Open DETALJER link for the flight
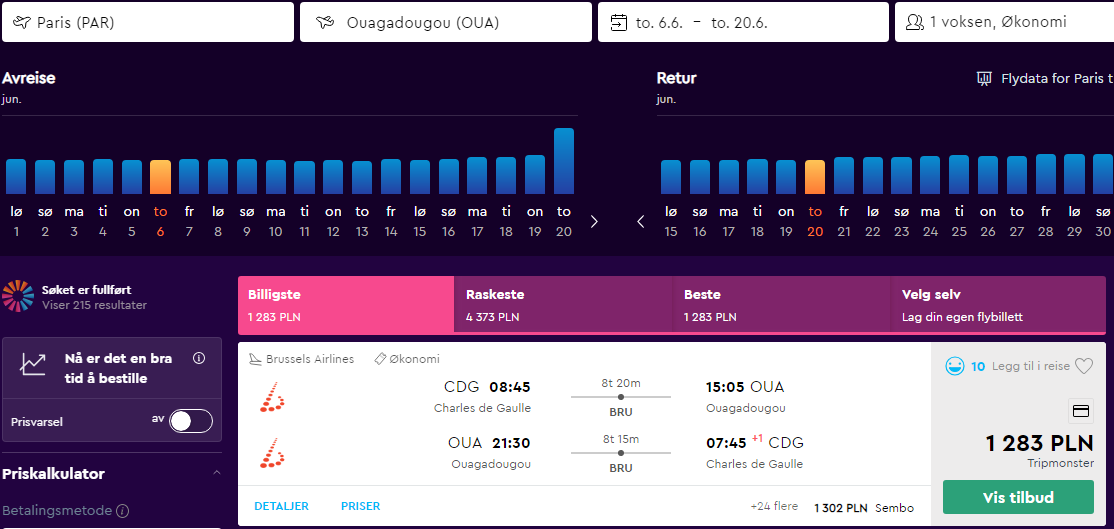The image size is (1114, 529). [281, 506]
